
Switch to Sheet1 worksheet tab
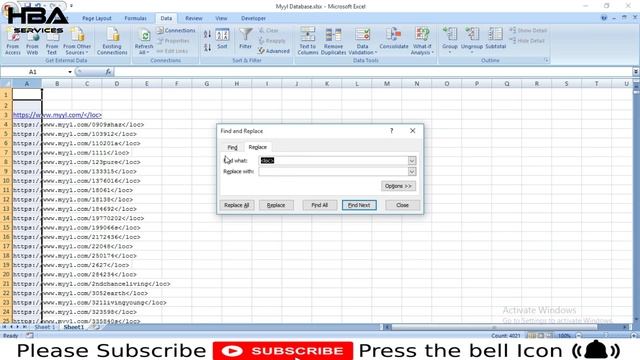click(74, 327)
